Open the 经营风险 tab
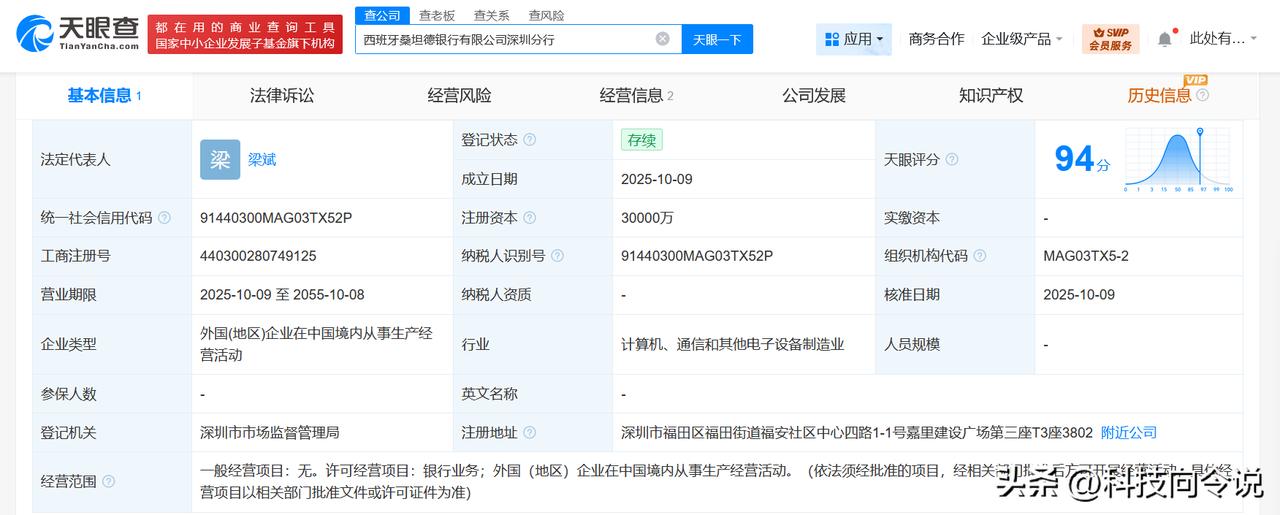The width and height of the screenshot is (1280, 515). point(459,95)
